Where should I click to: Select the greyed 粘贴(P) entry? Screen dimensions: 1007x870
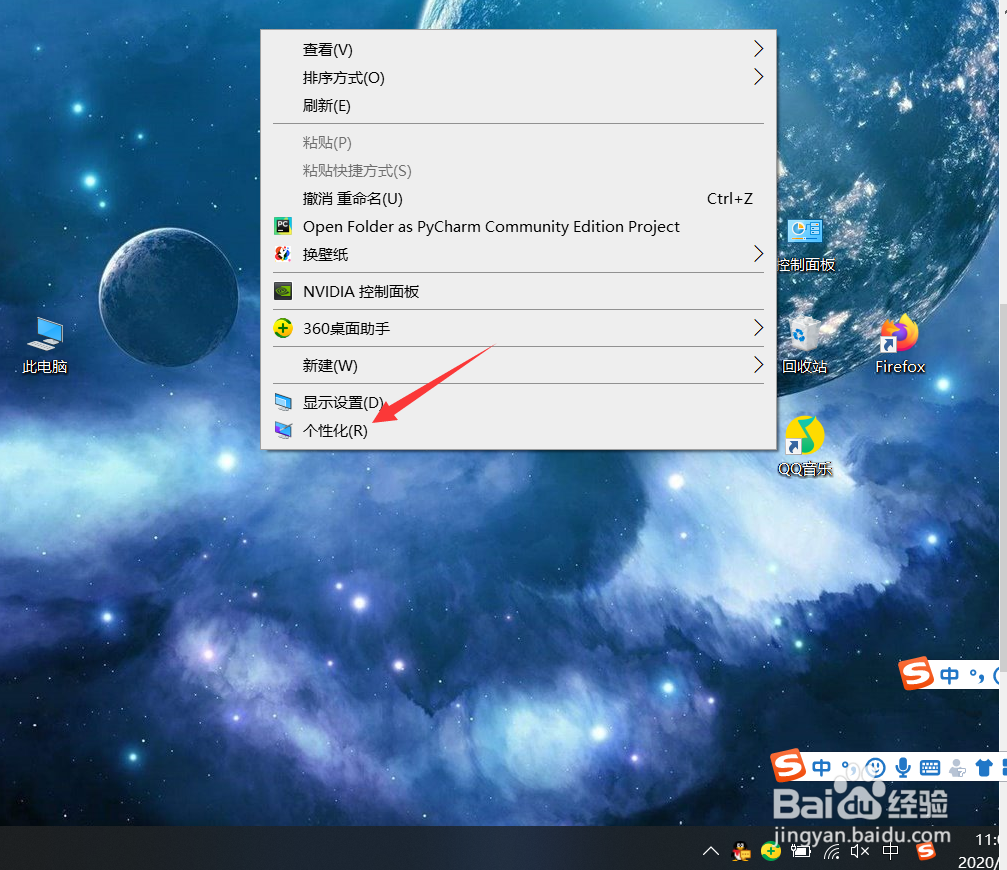tap(518, 143)
